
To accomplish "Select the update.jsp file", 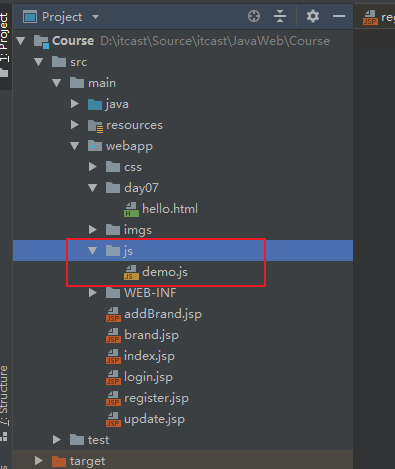I will coord(145,419).
